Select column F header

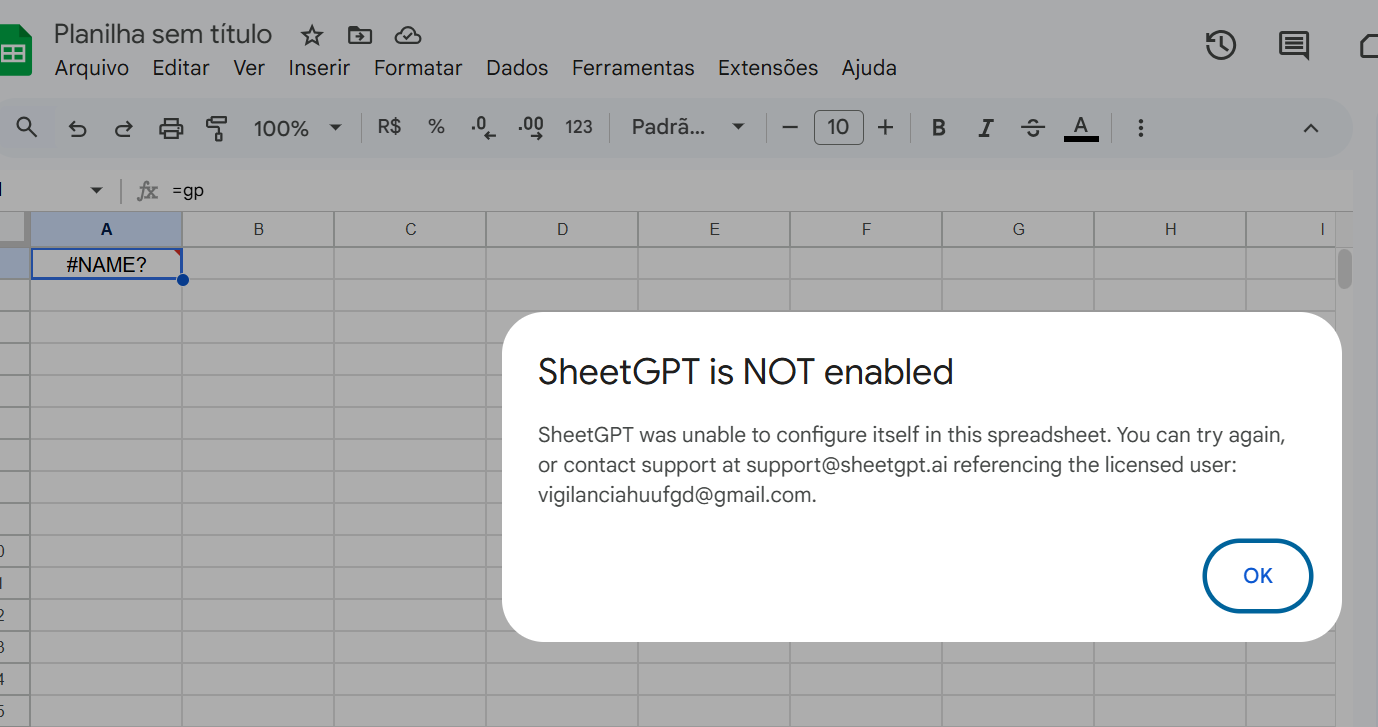[866, 229]
